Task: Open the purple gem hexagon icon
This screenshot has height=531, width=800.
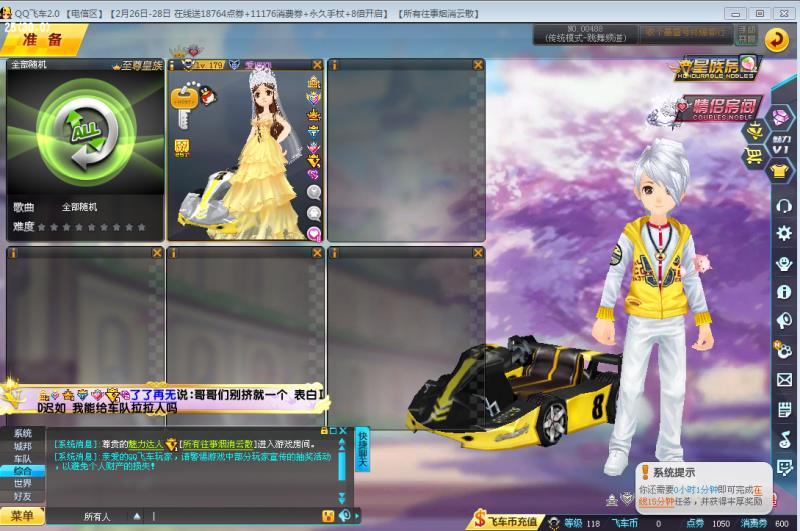Action: (779, 116)
